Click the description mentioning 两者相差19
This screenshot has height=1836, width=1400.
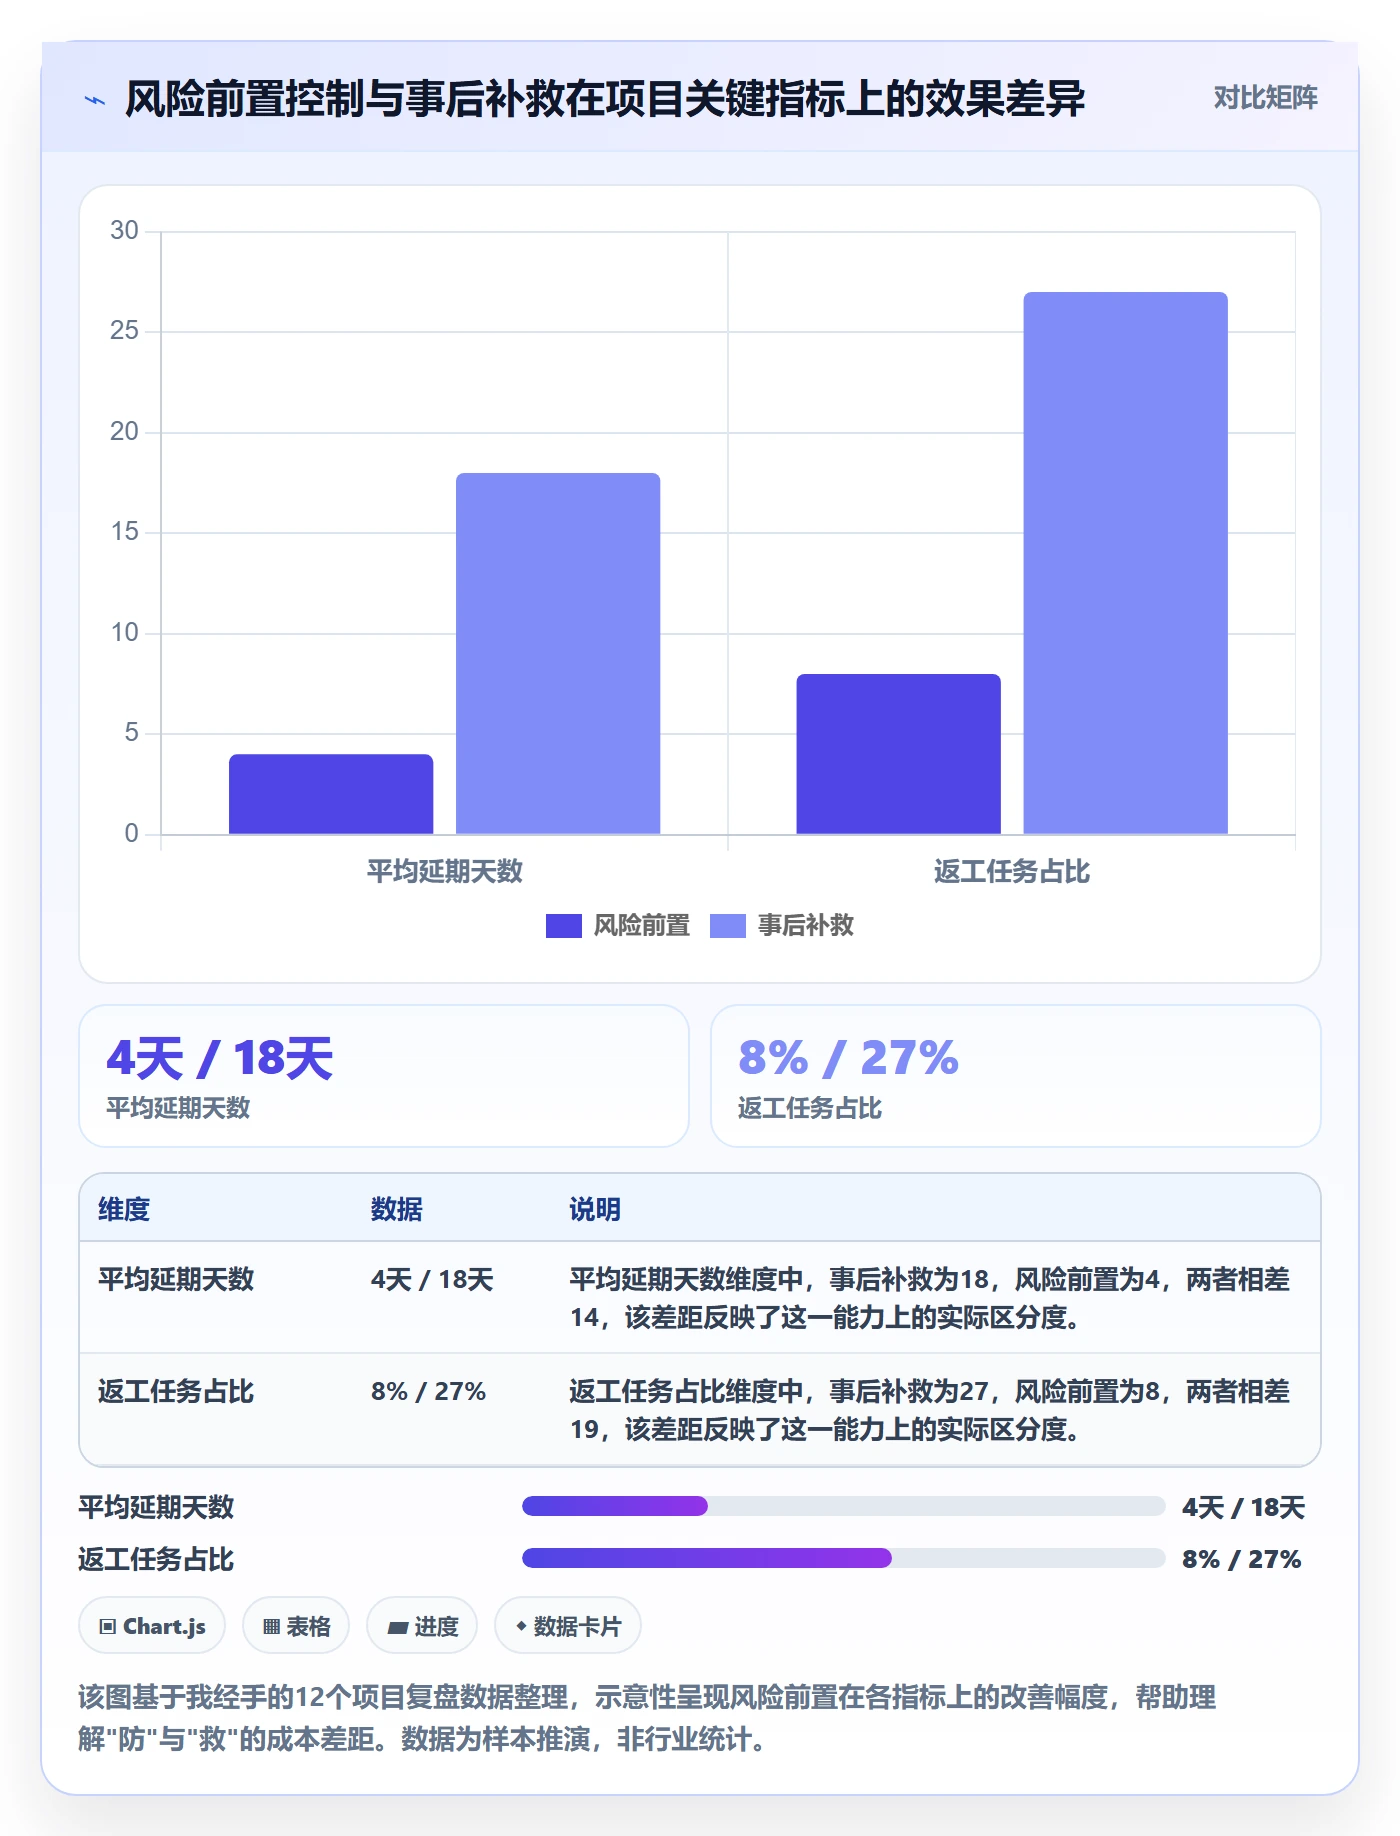pos(930,1410)
